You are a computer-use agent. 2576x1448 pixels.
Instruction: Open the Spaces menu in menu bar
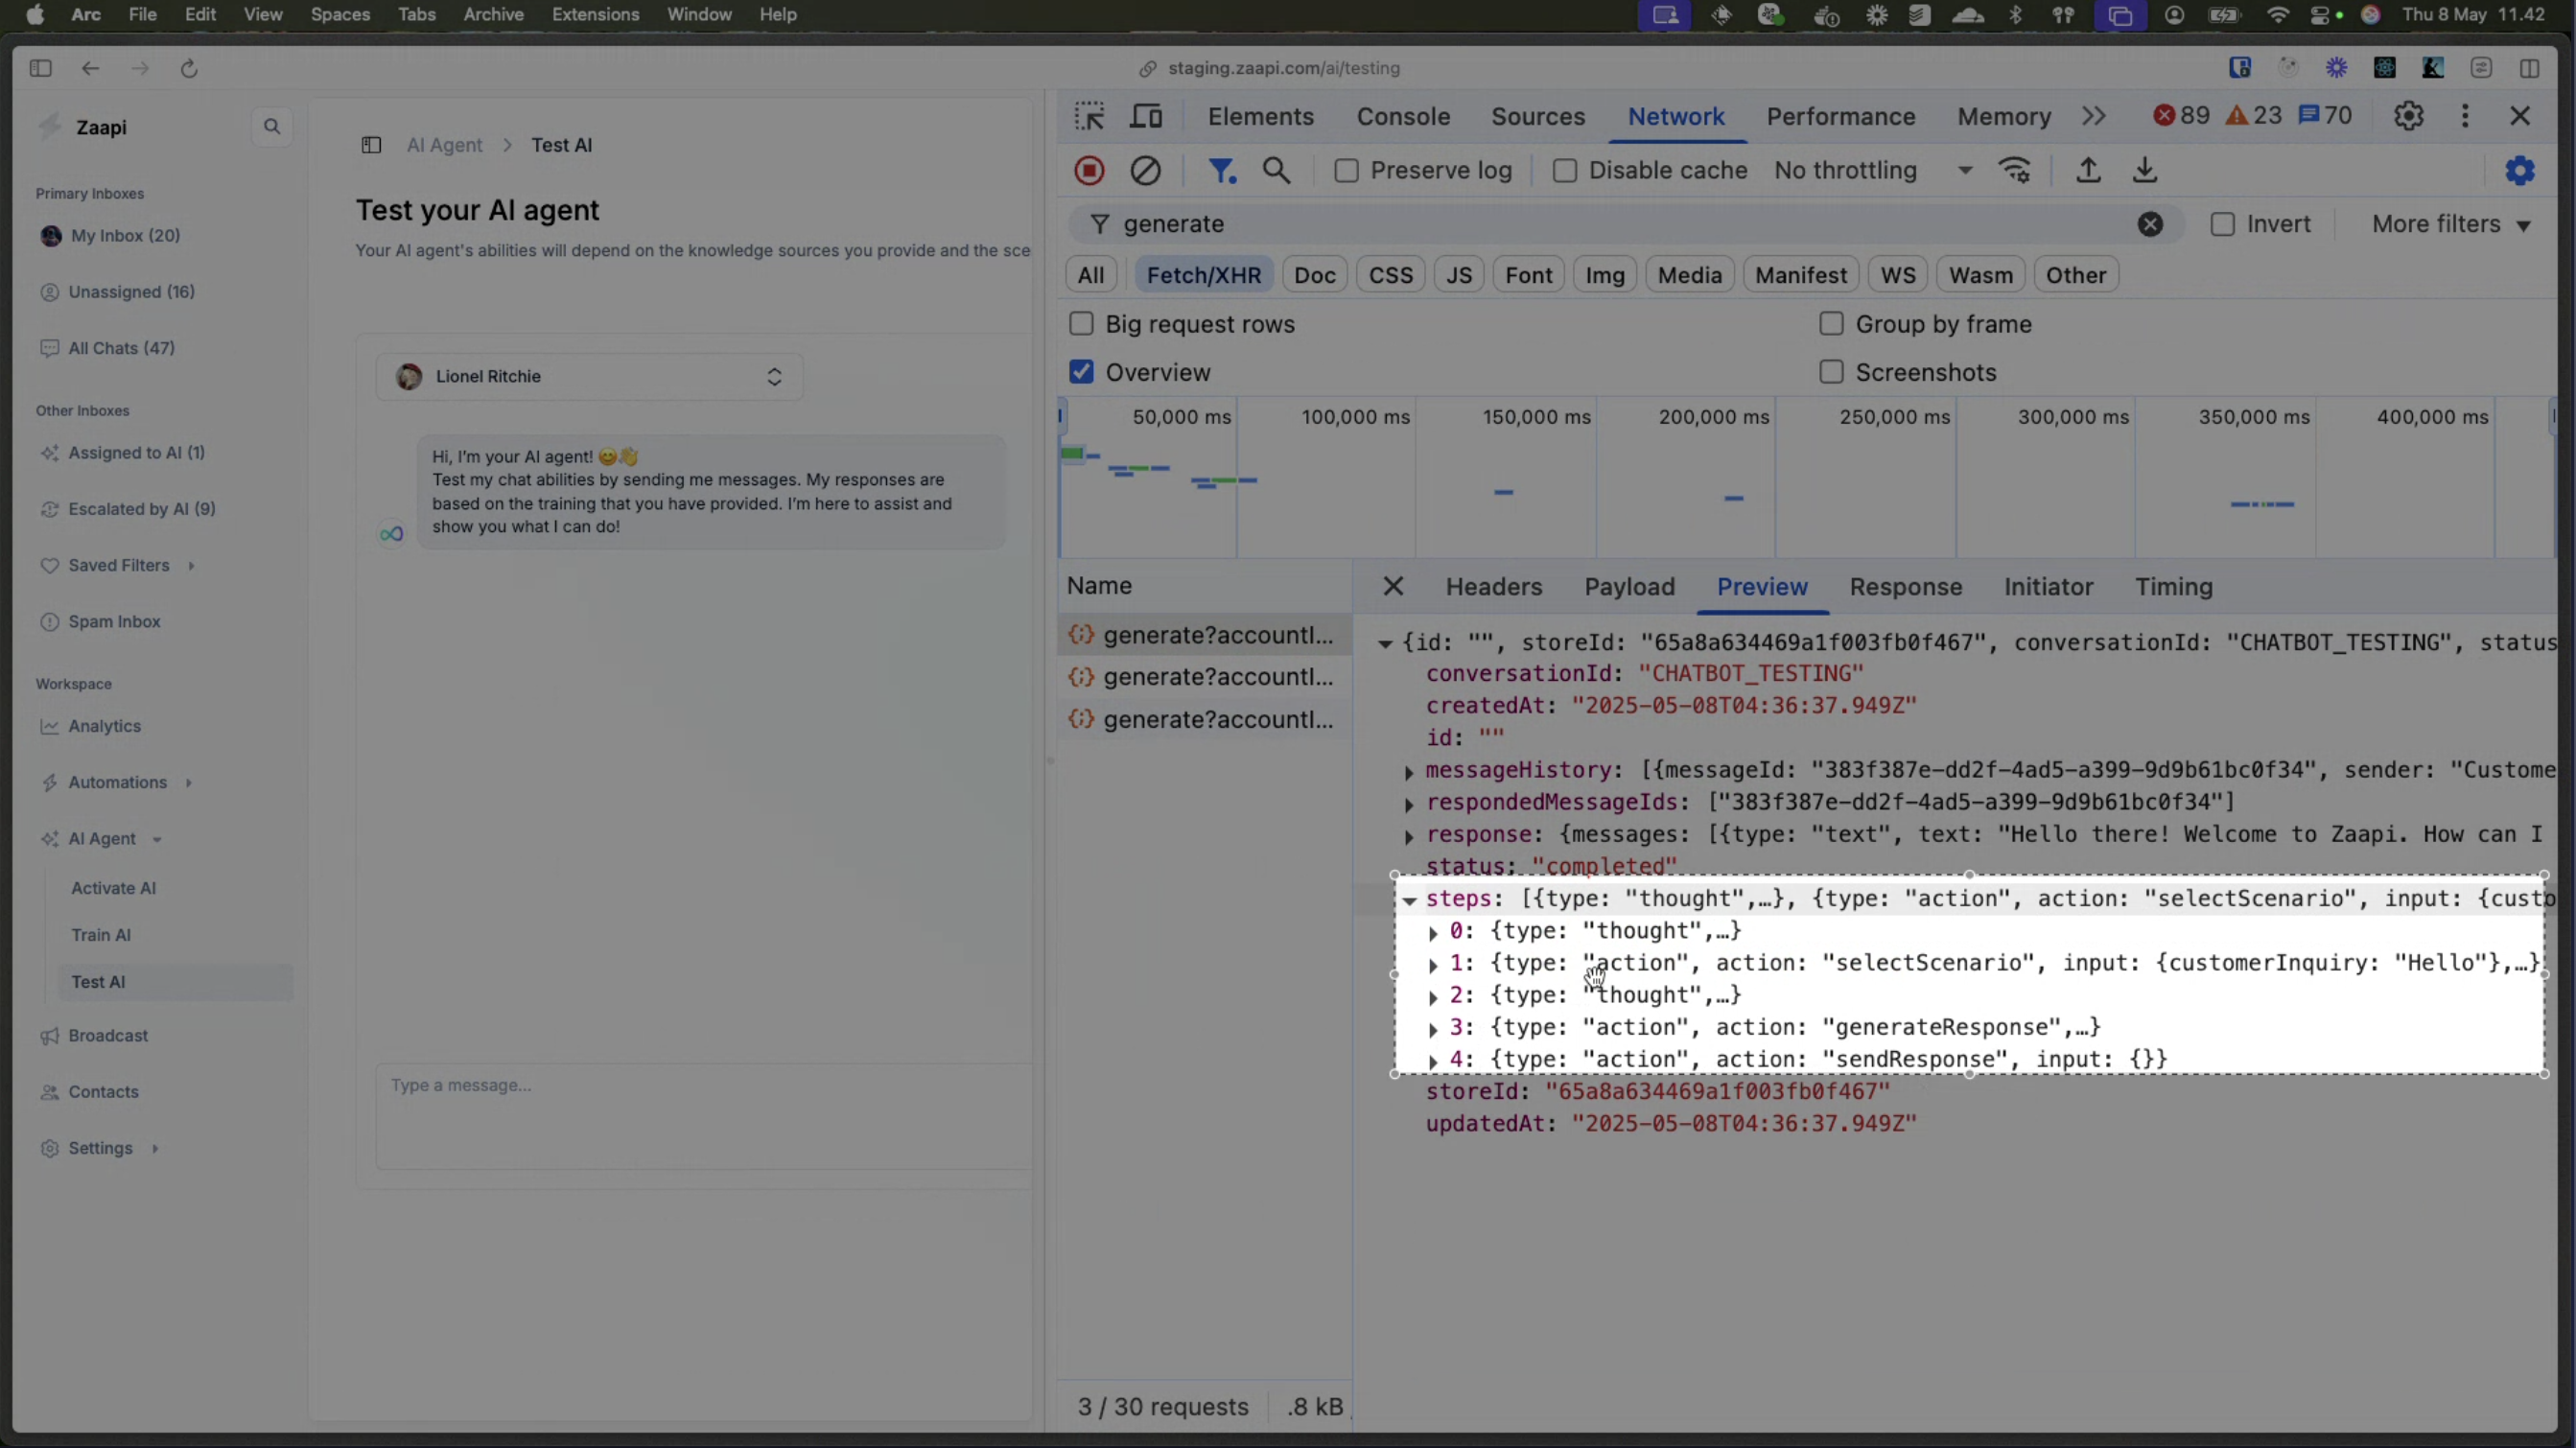point(340,14)
